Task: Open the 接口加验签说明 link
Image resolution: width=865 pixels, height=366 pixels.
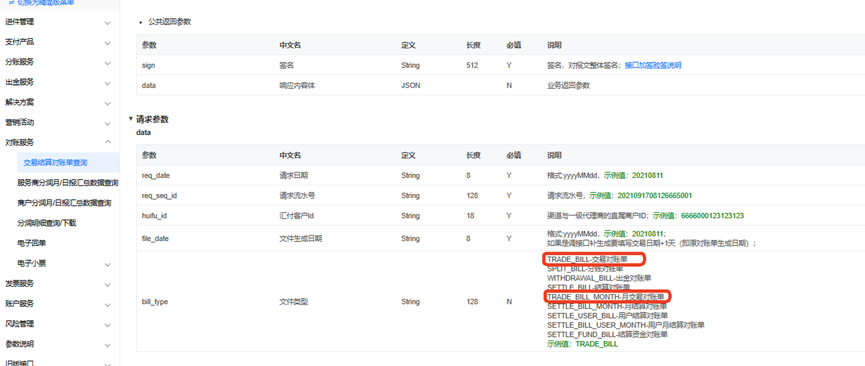Action: pyautogui.click(x=653, y=65)
